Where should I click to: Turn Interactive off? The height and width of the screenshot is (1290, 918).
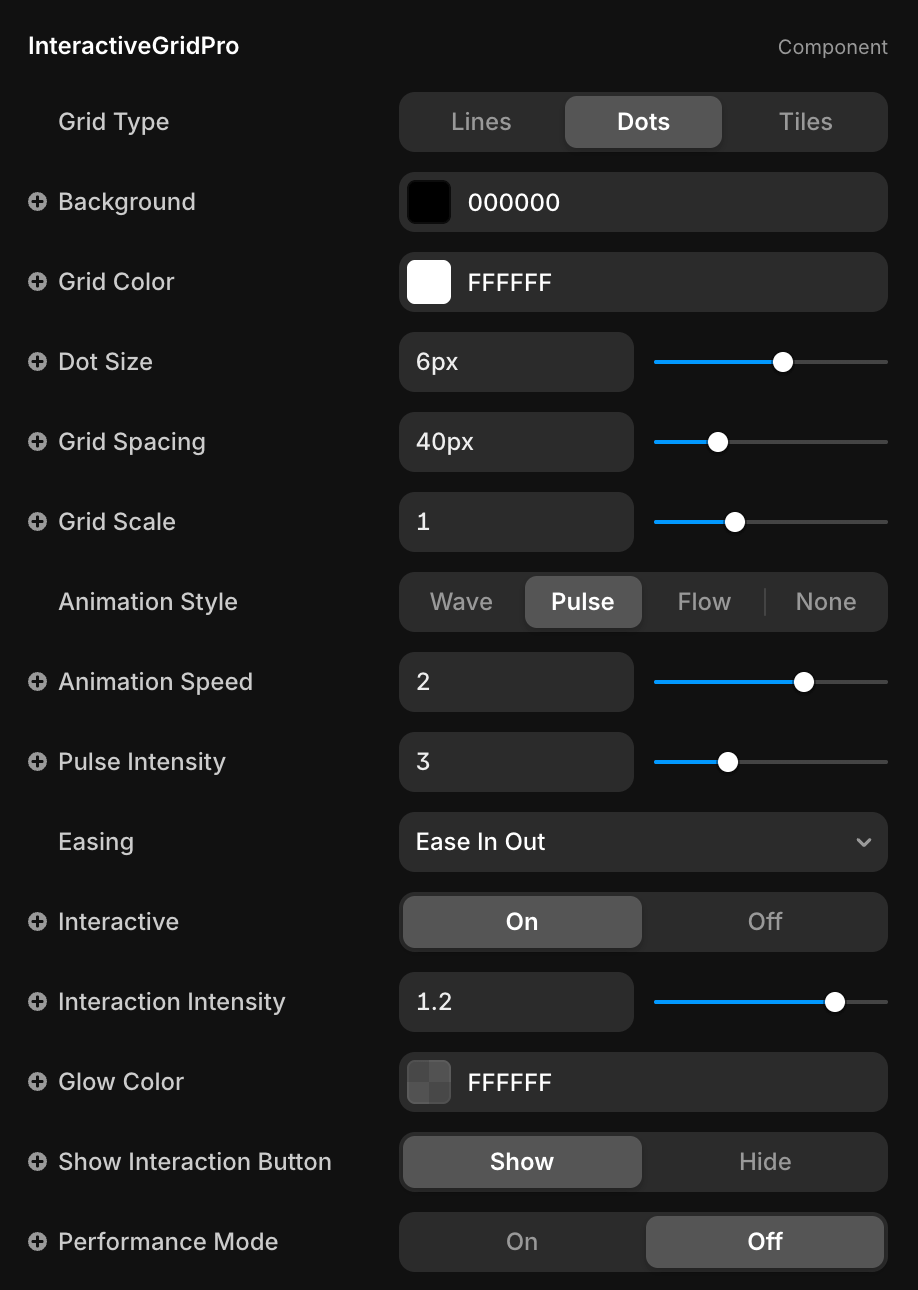(x=764, y=922)
